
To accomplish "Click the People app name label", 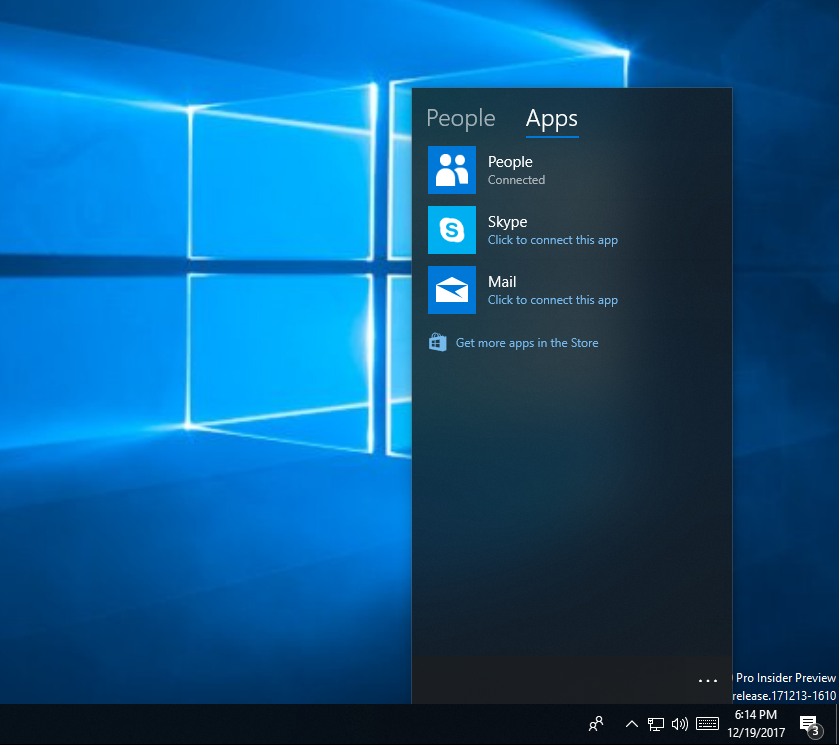I will [x=510, y=162].
